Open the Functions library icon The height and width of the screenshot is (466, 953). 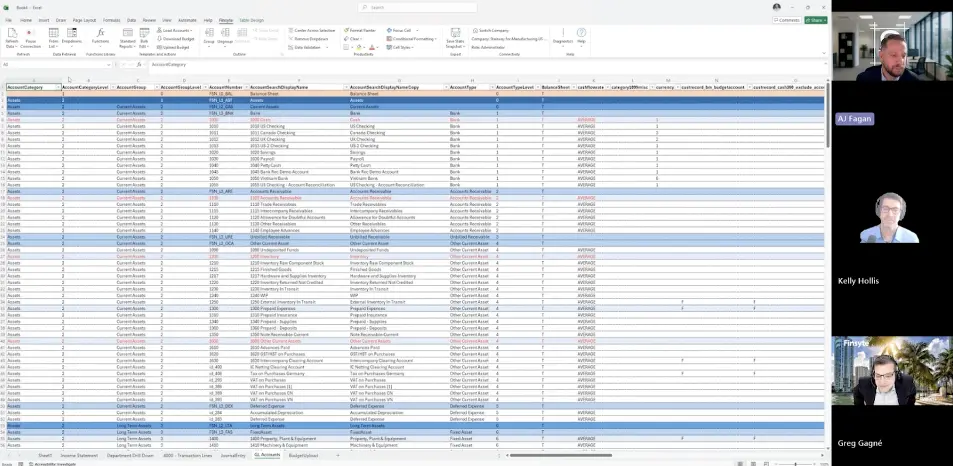101,37
